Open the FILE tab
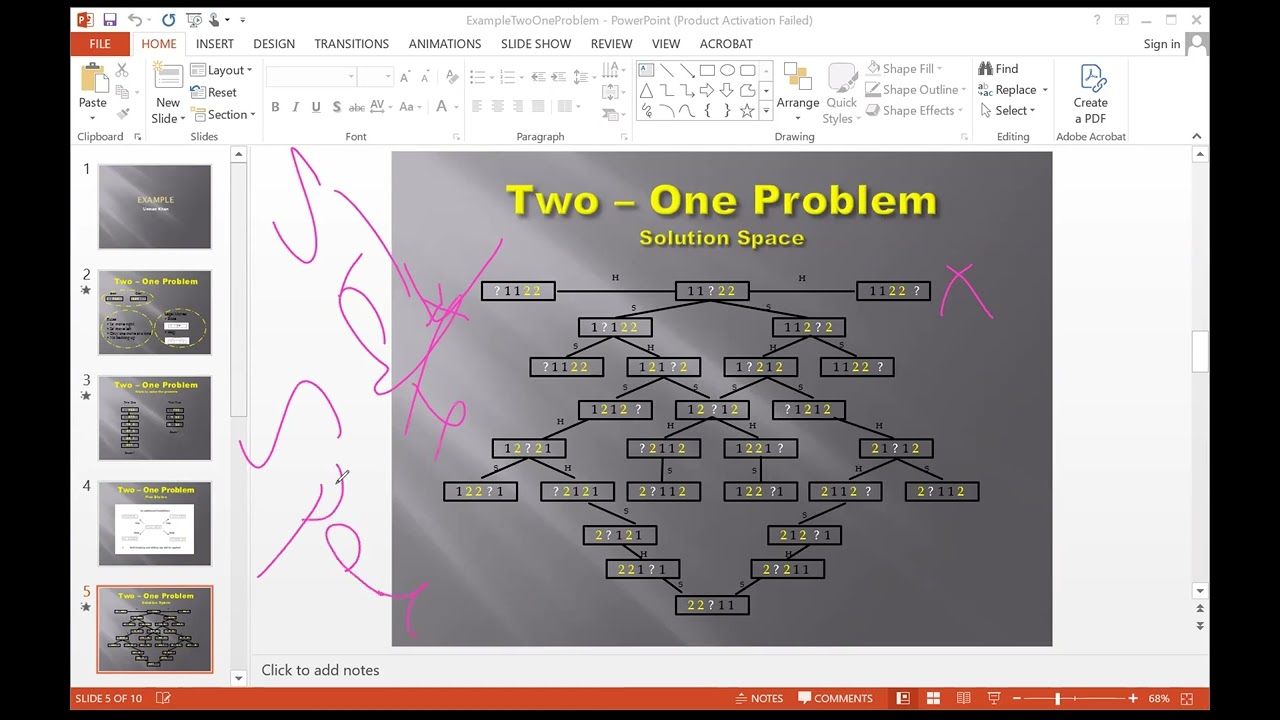The image size is (1280, 720). (x=100, y=44)
